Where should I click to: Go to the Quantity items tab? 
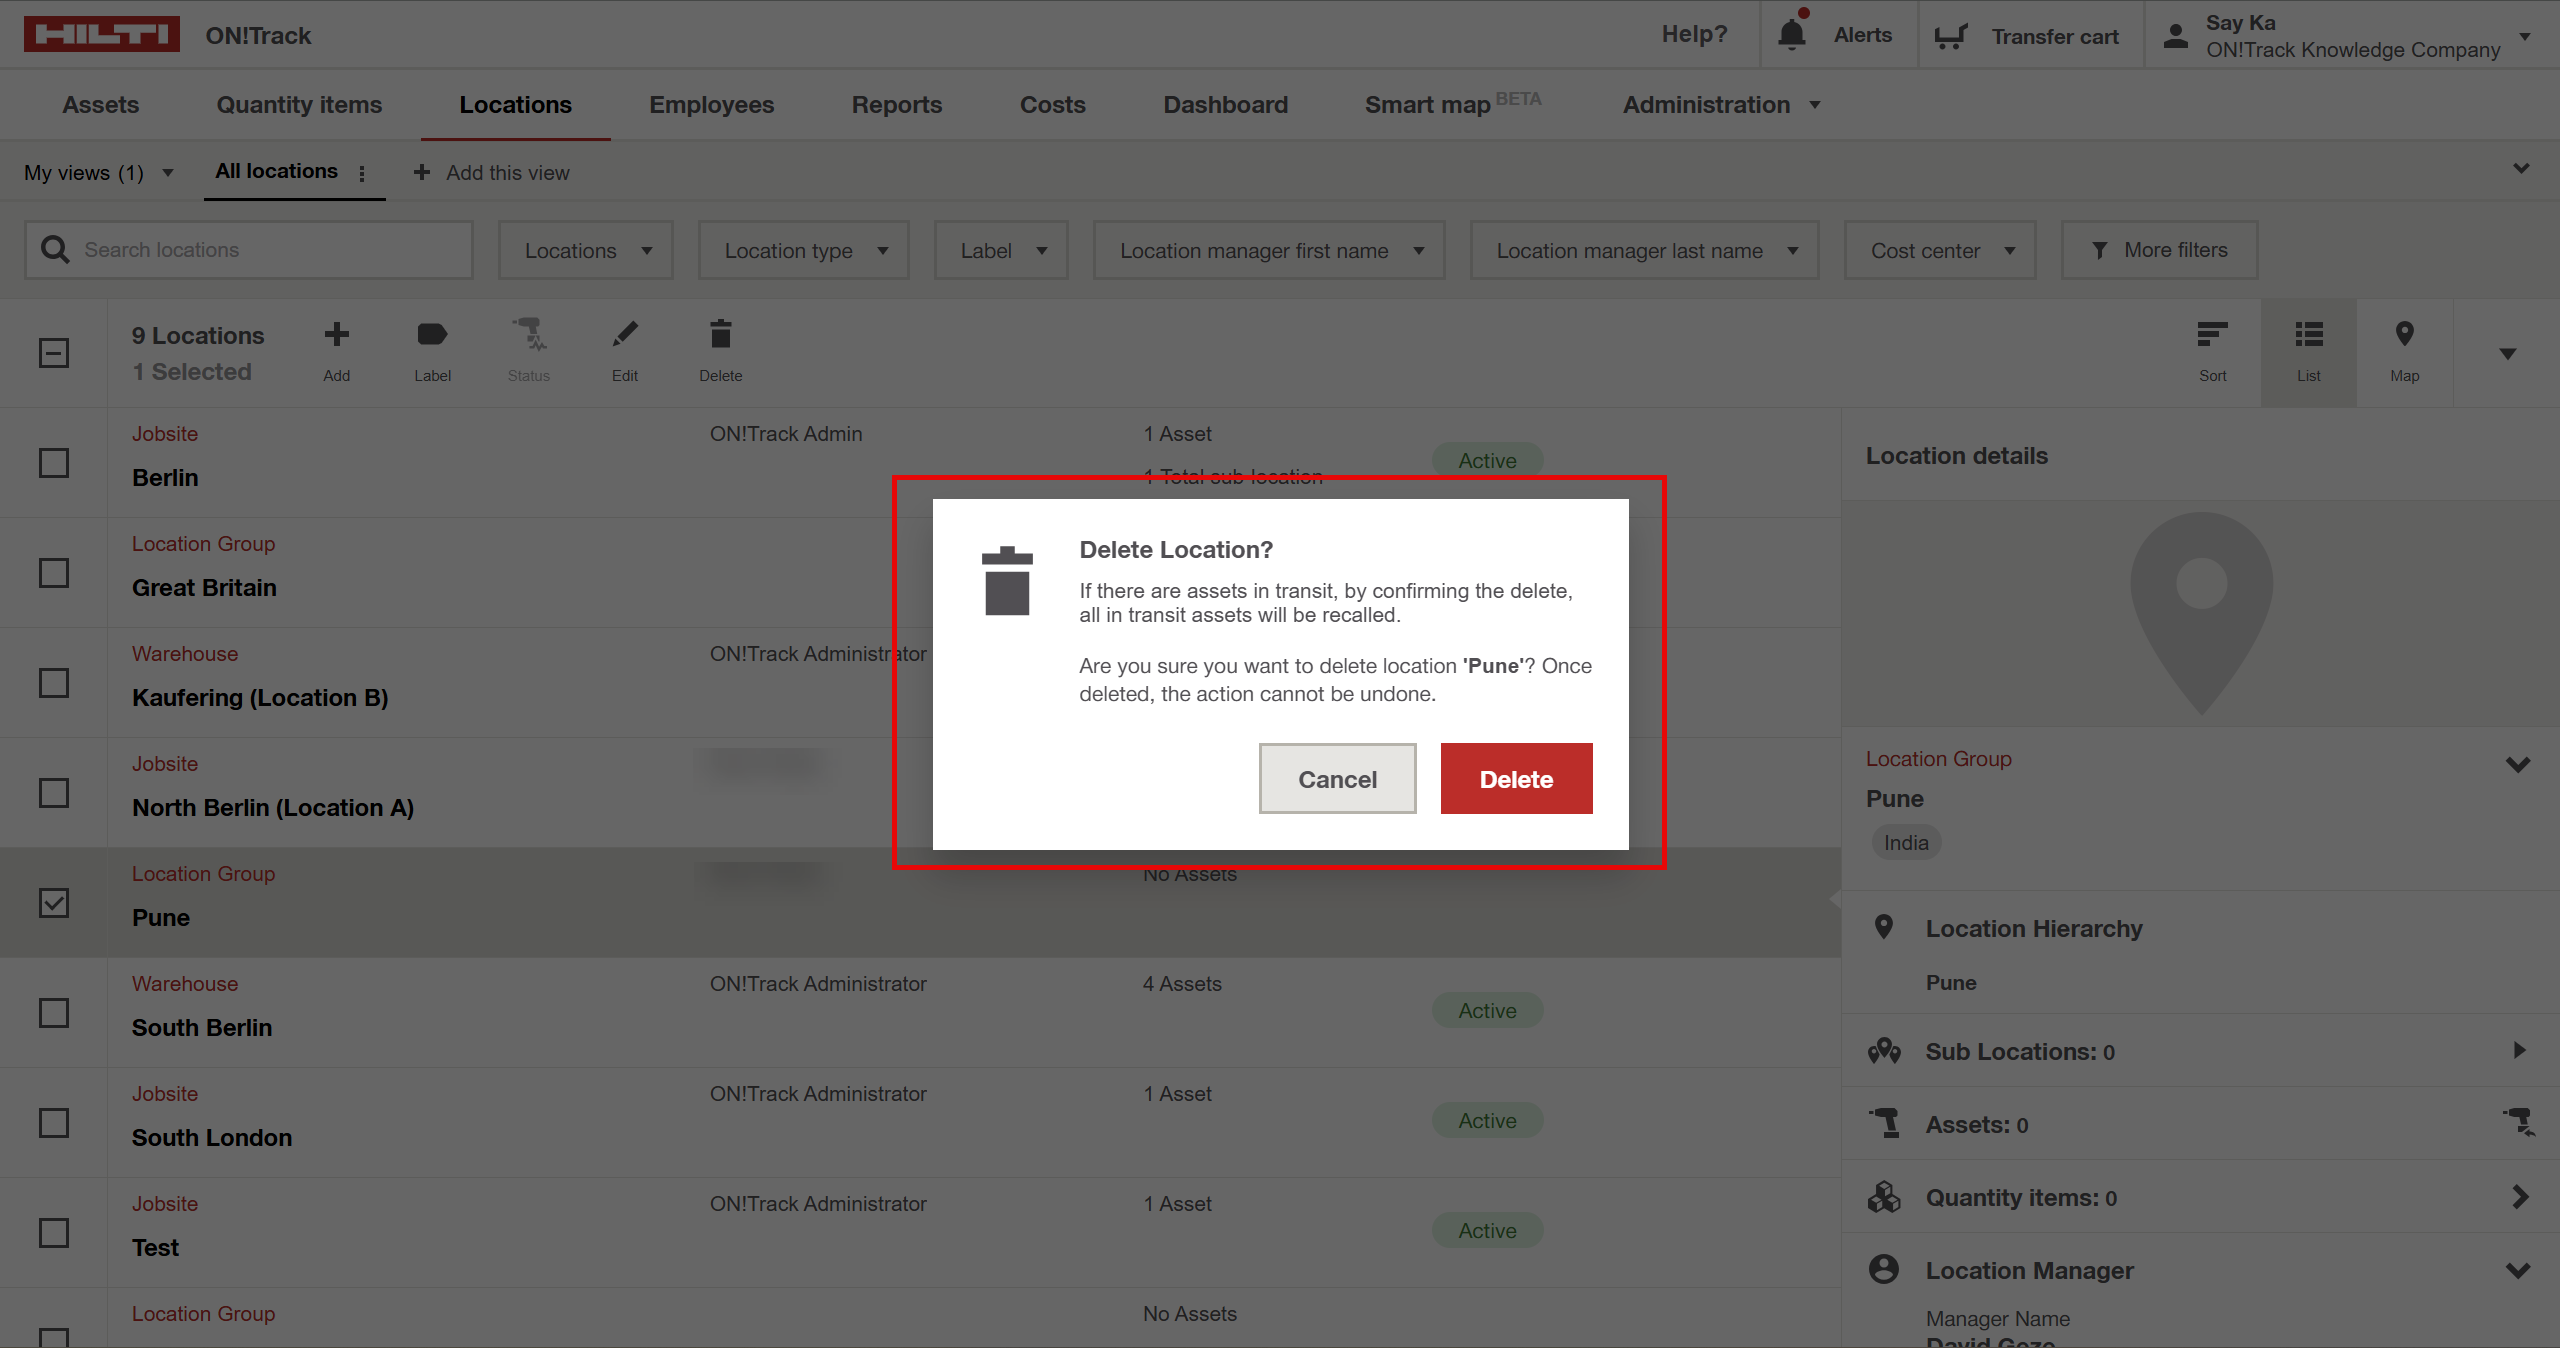pyautogui.click(x=299, y=105)
